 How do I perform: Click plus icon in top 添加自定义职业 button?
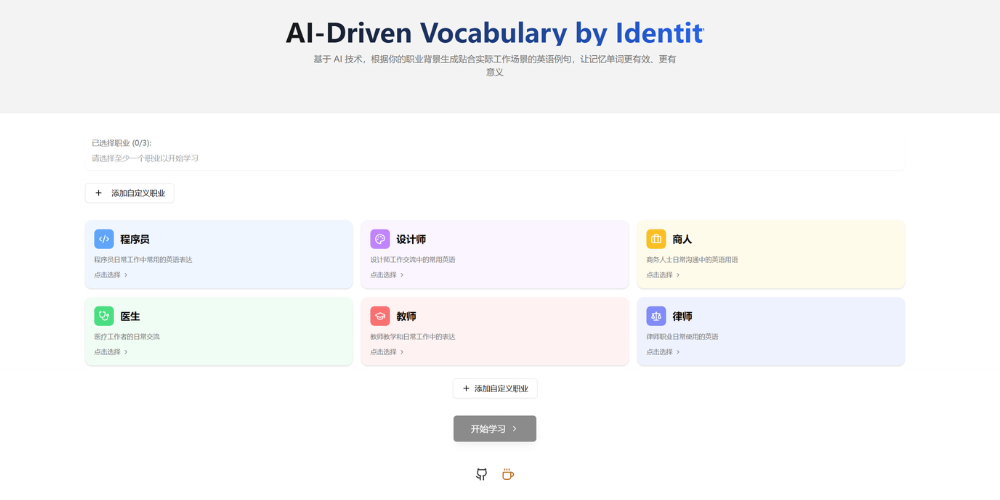click(x=98, y=193)
